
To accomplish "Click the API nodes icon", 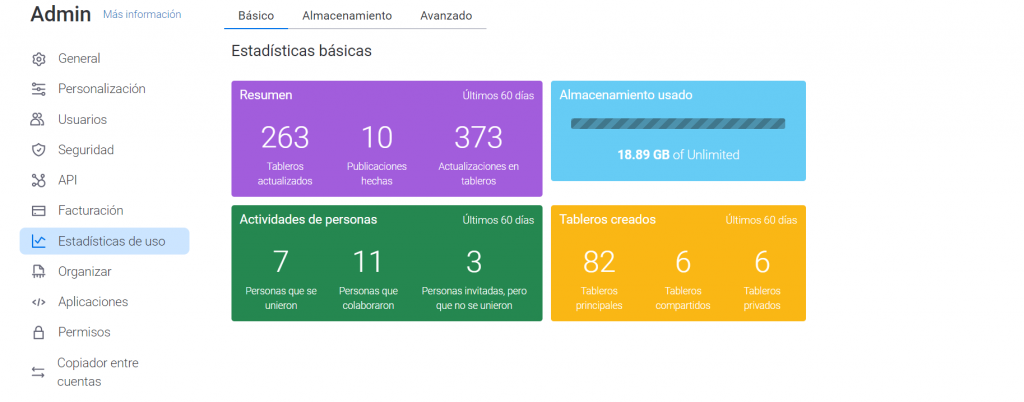I will tap(38, 181).
